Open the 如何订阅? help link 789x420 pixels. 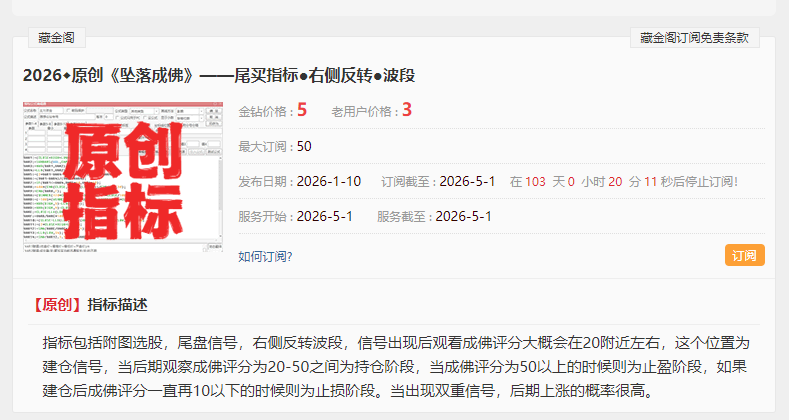coord(265,256)
